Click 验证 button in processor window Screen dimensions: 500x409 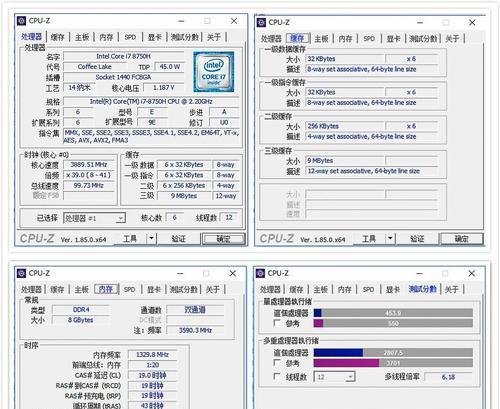tap(179, 239)
